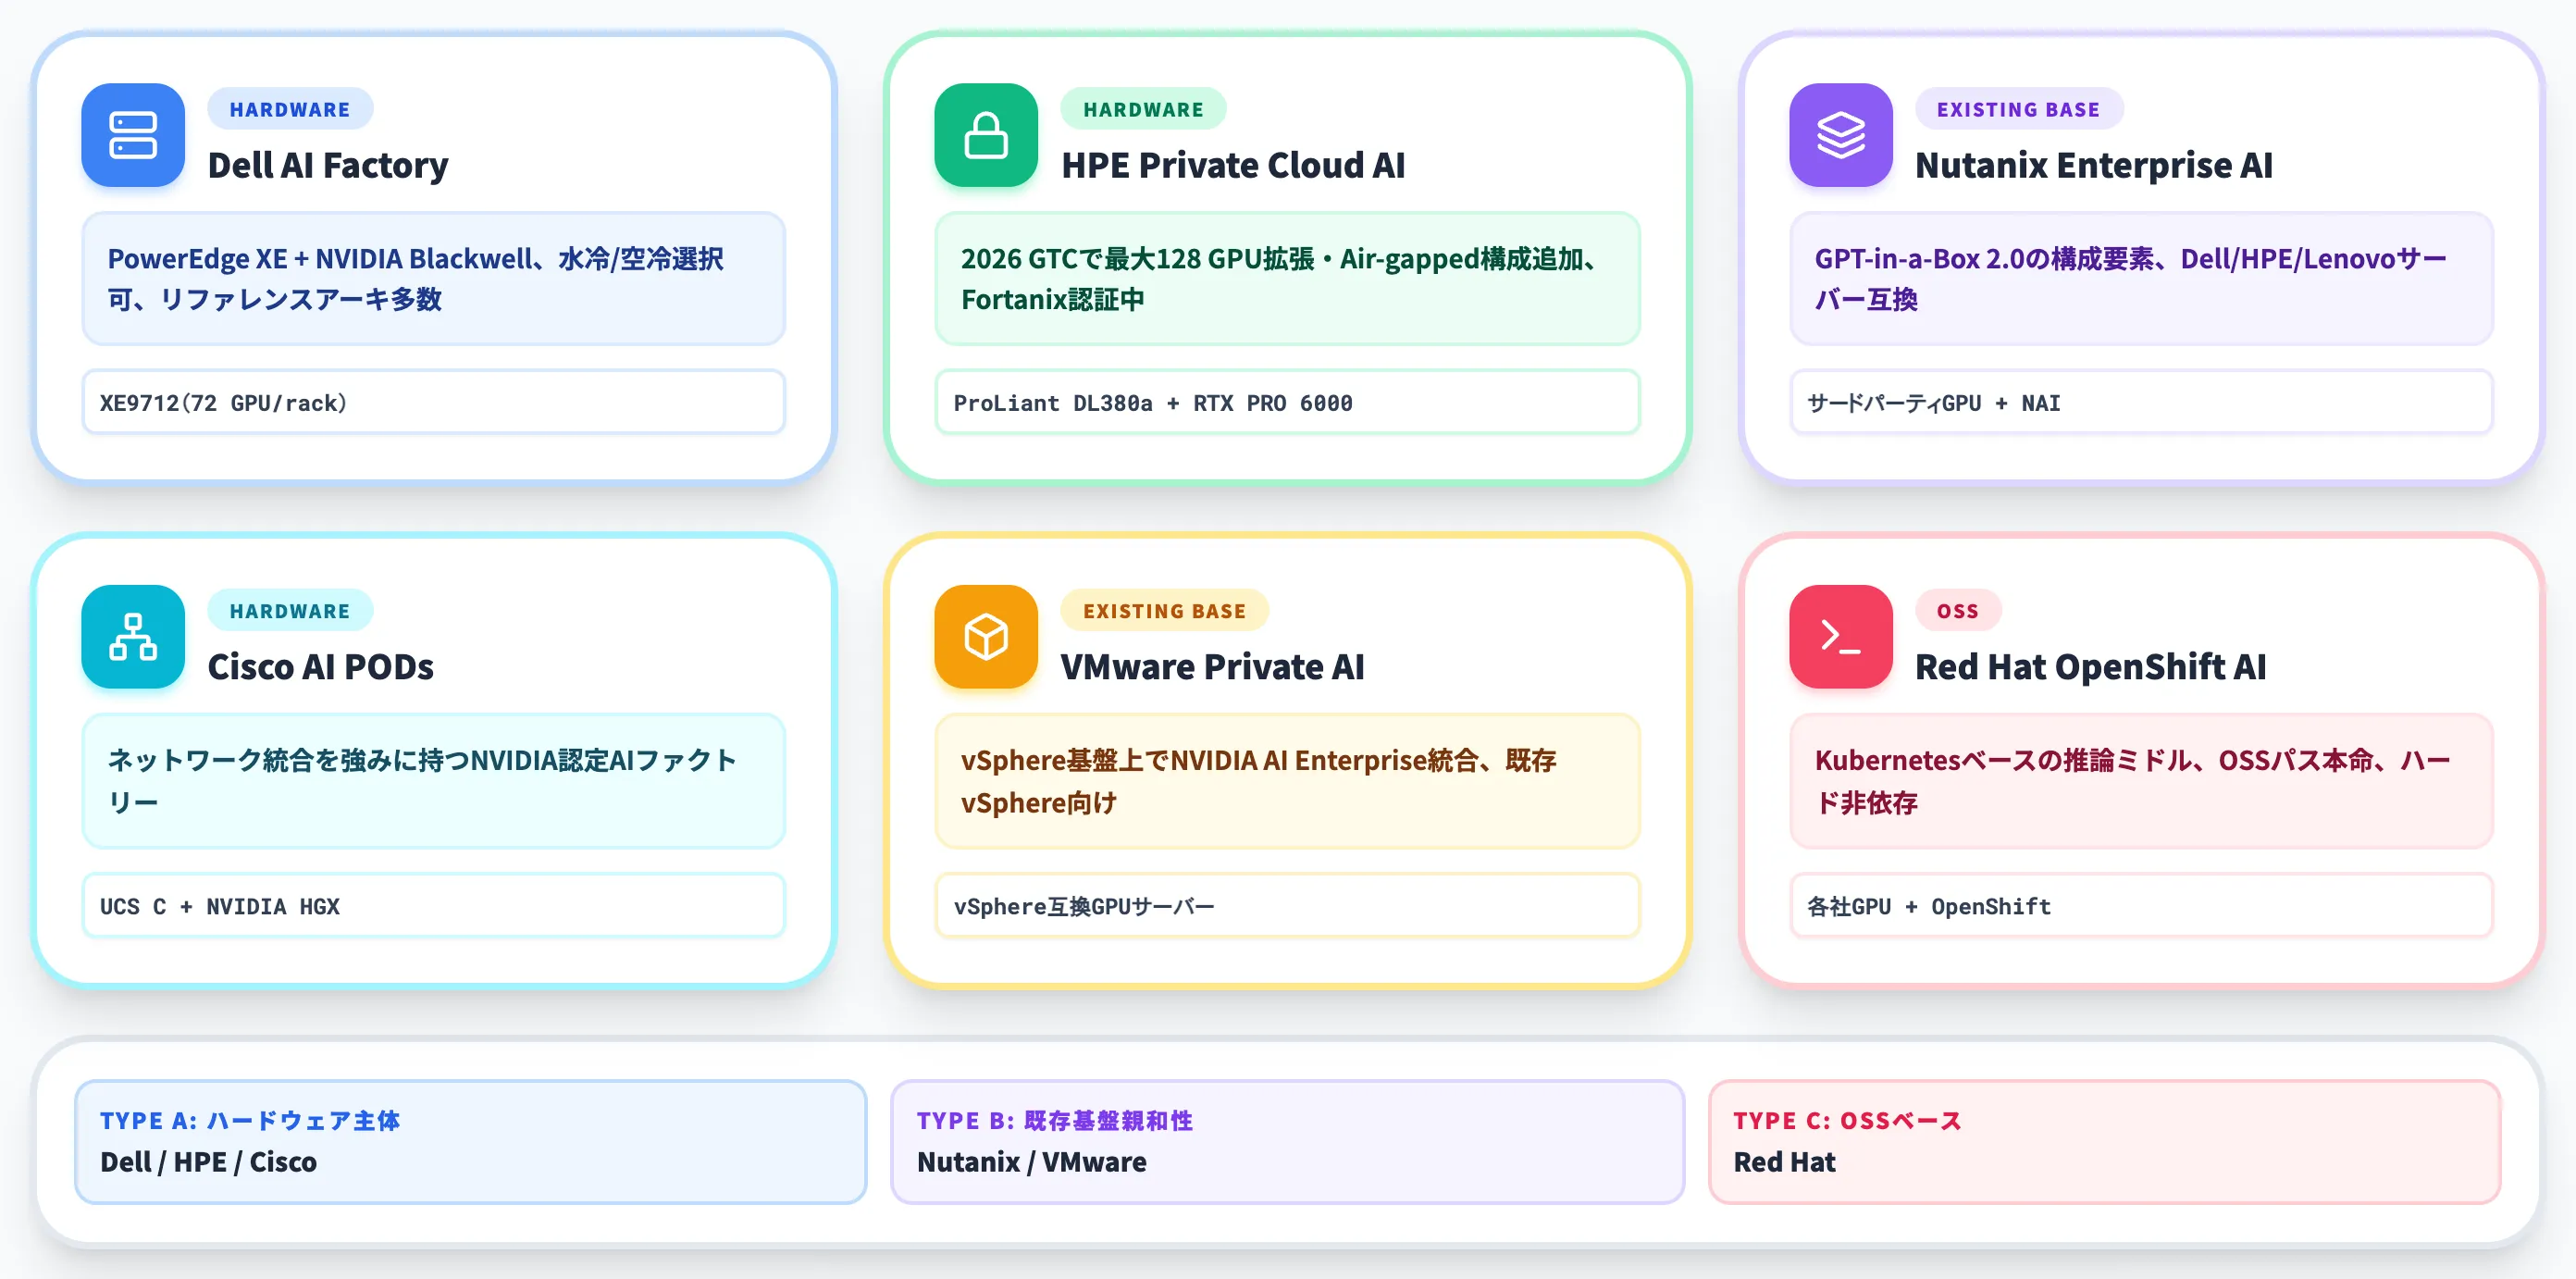2576x1279 pixels.
Task: Select the VMware Private AI heading
Action: point(1212,667)
